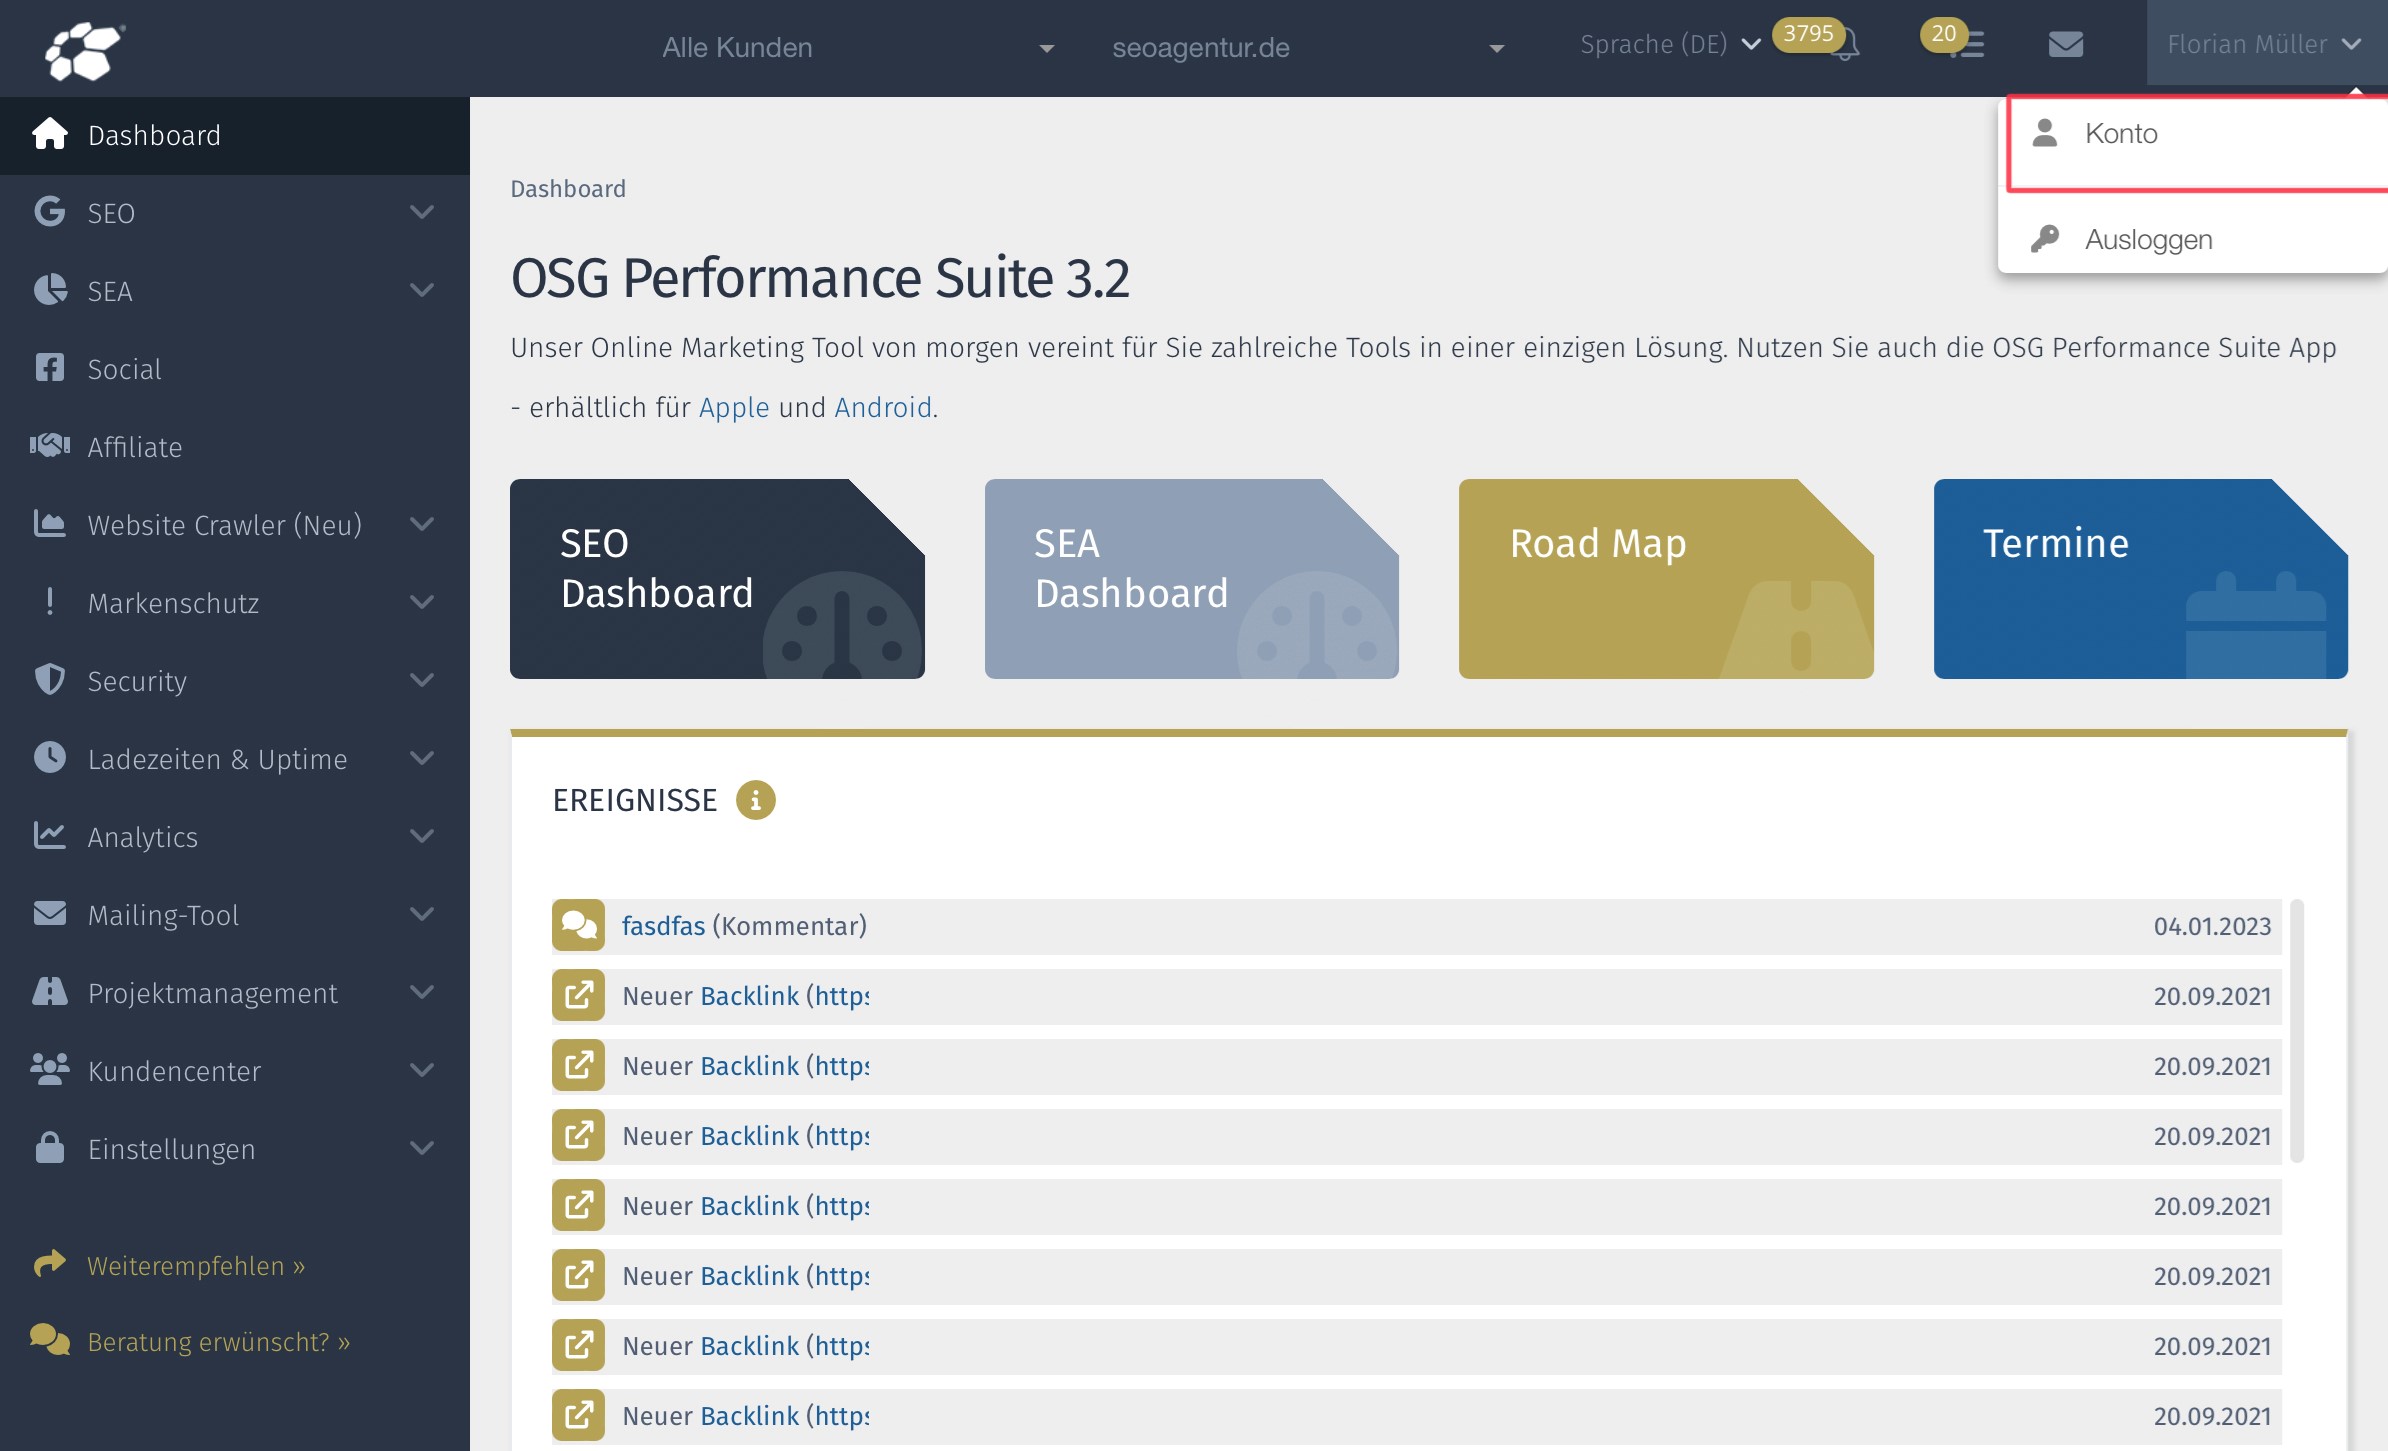Click the Analytics line chart icon
The image size is (2388, 1451).
coord(49,836)
